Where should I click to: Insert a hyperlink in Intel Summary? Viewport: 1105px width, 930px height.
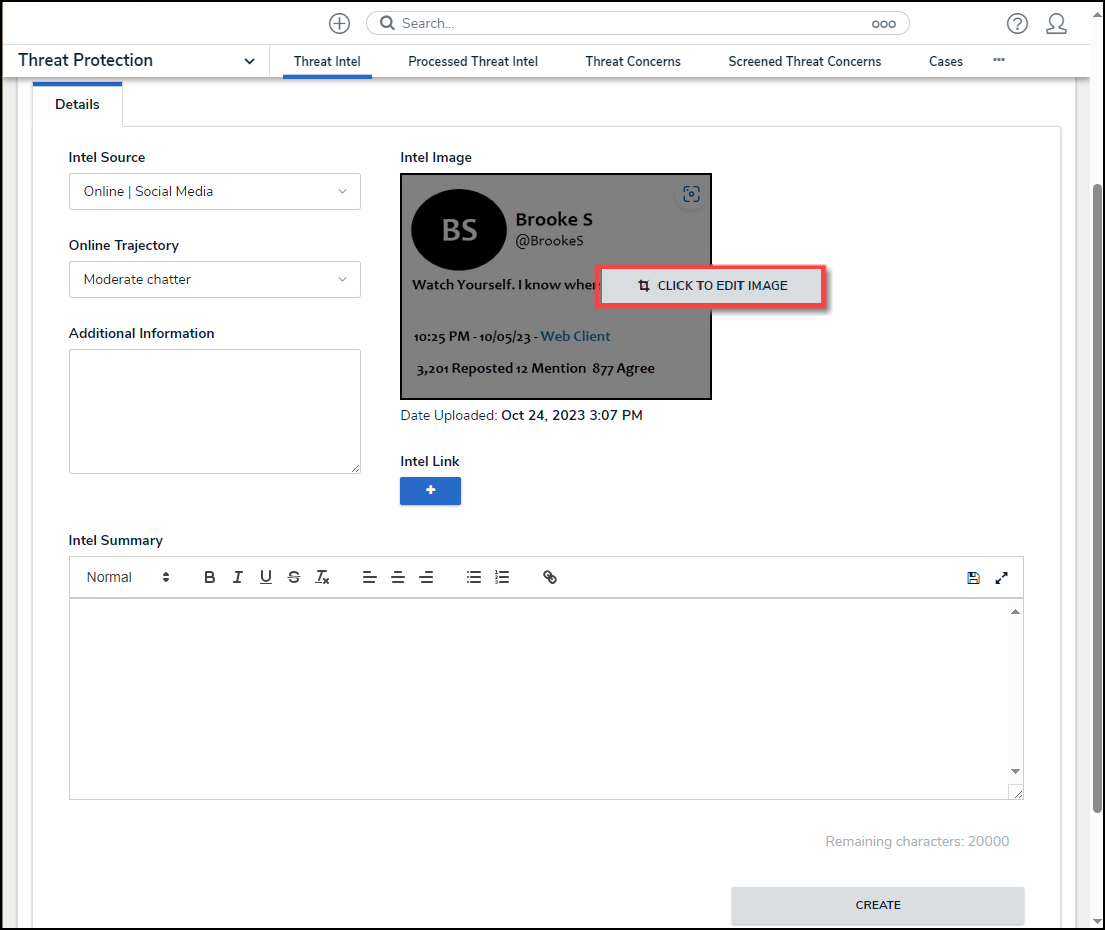click(550, 577)
